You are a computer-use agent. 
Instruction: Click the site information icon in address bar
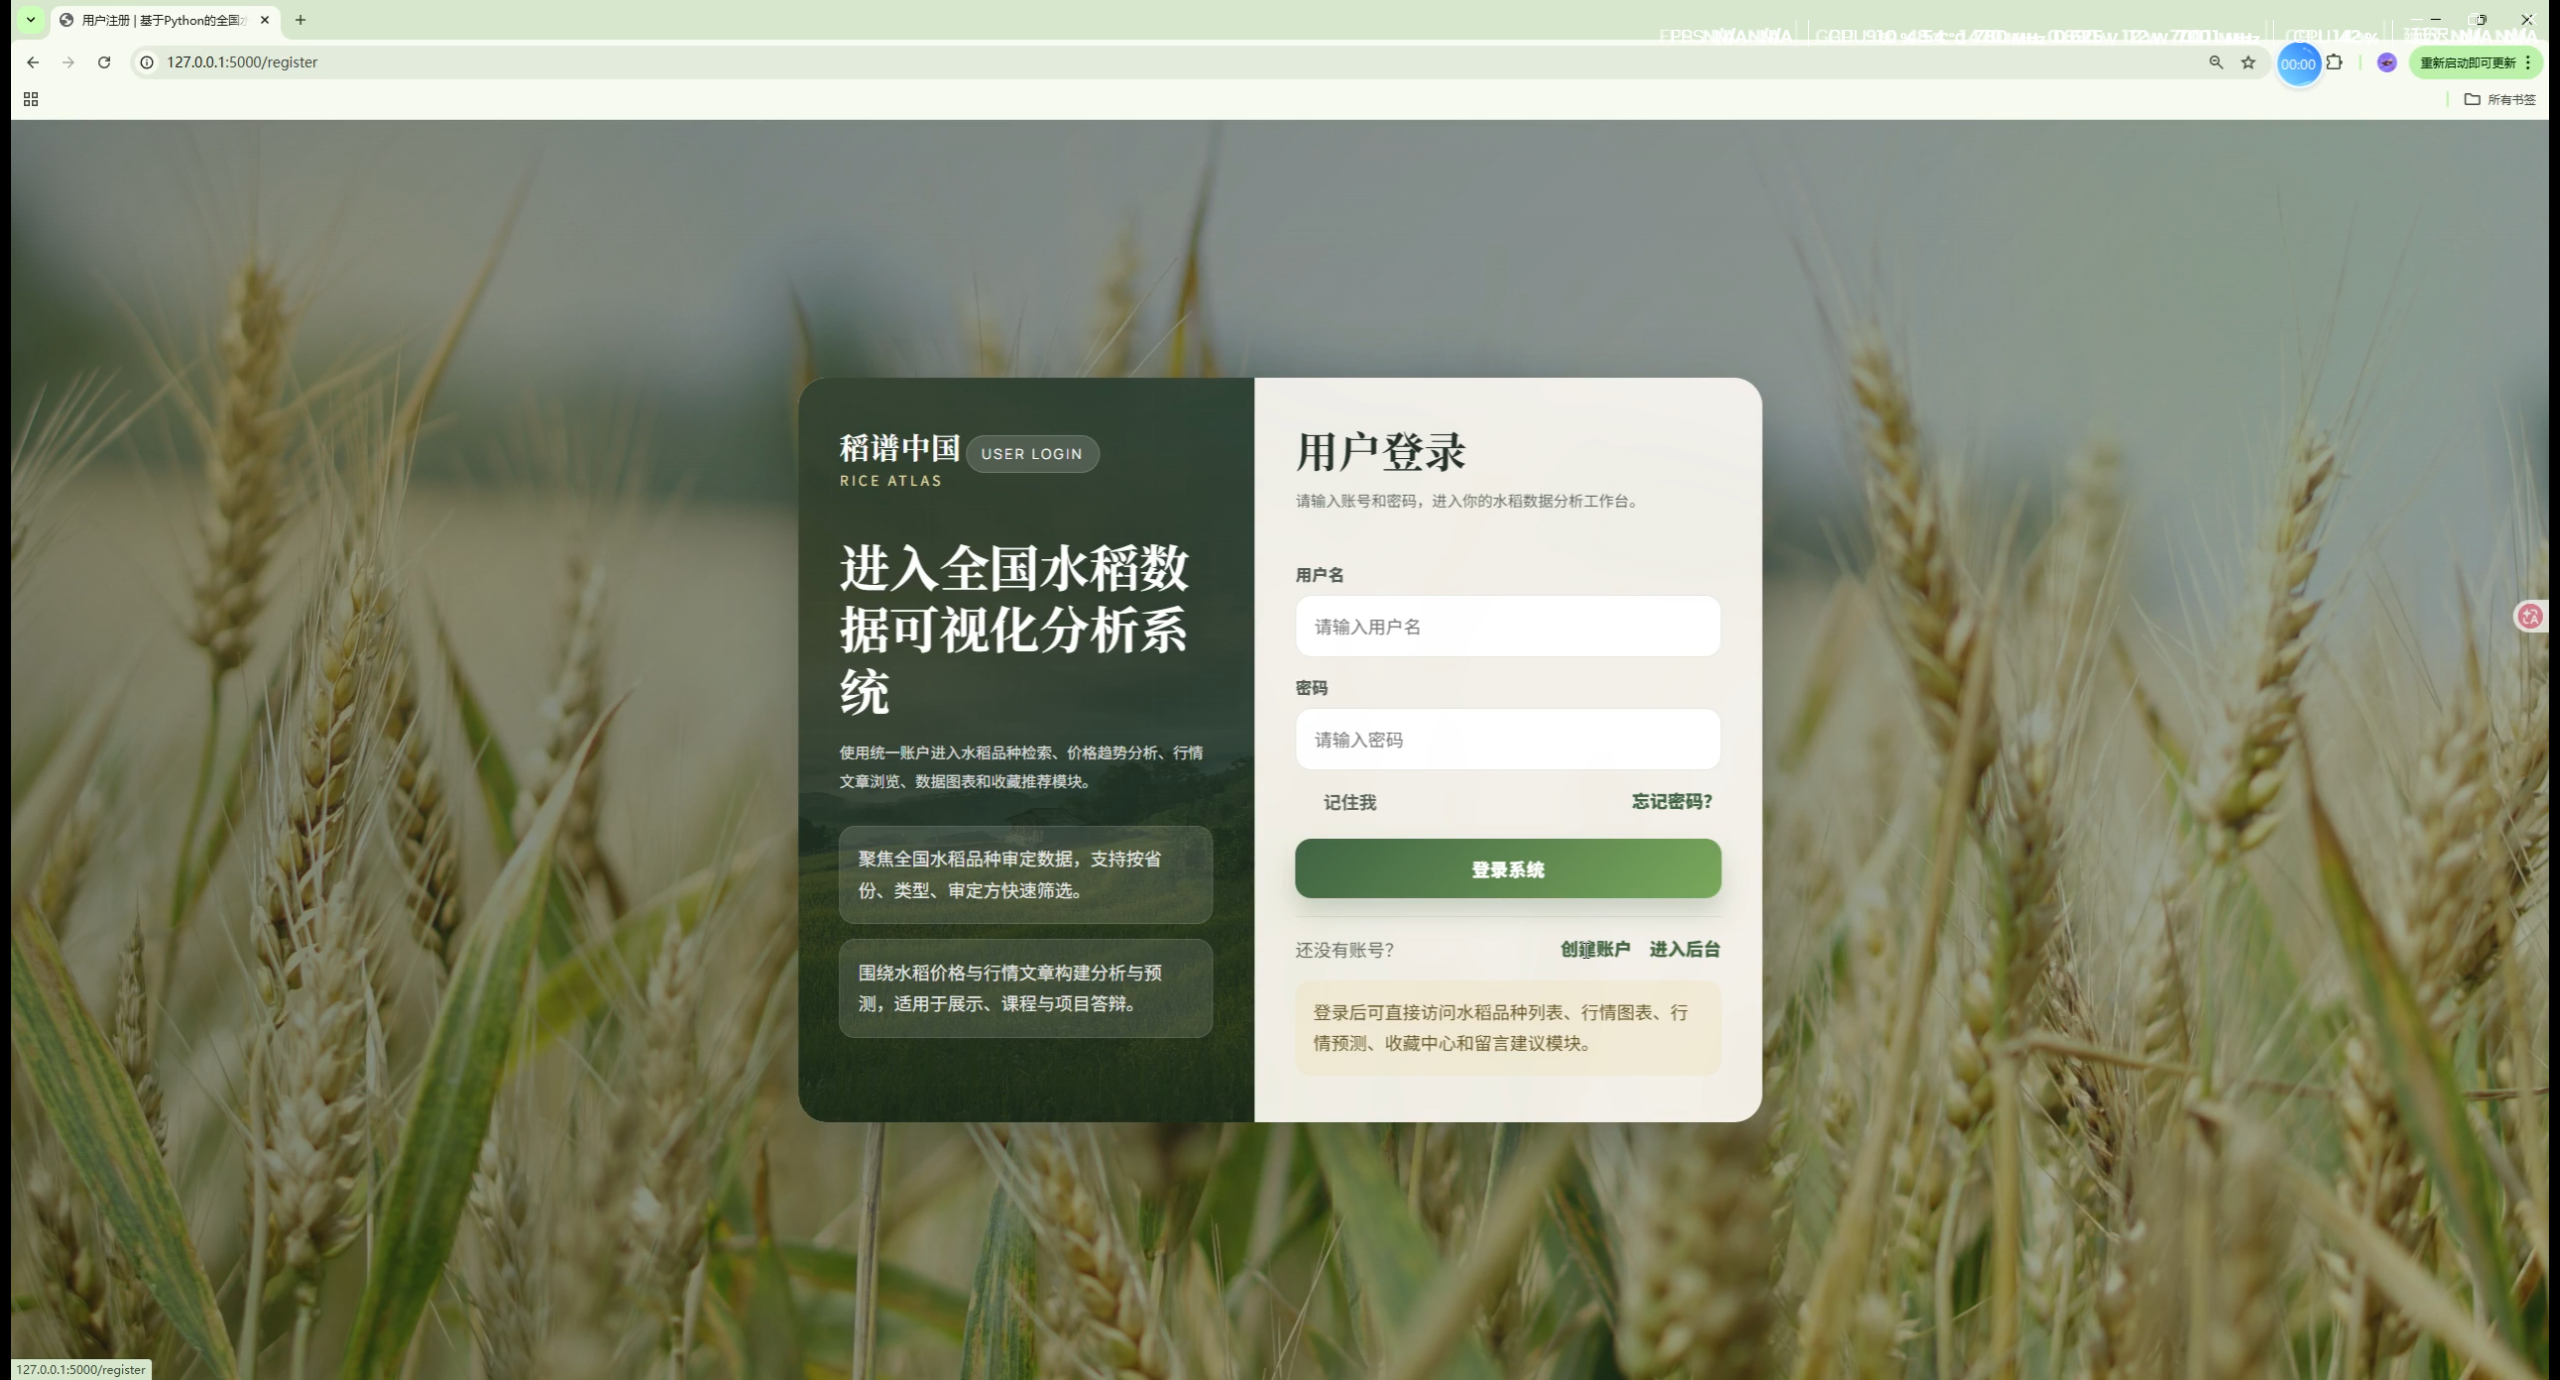coord(147,62)
